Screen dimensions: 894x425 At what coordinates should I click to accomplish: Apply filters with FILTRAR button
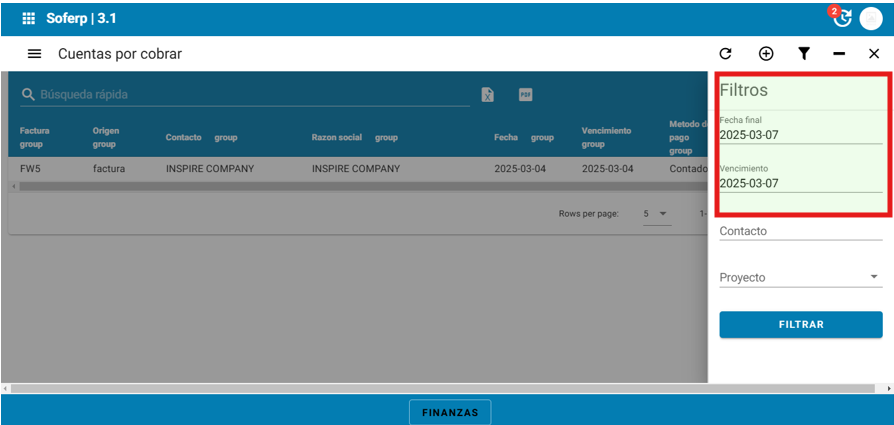click(x=800, y=325)
